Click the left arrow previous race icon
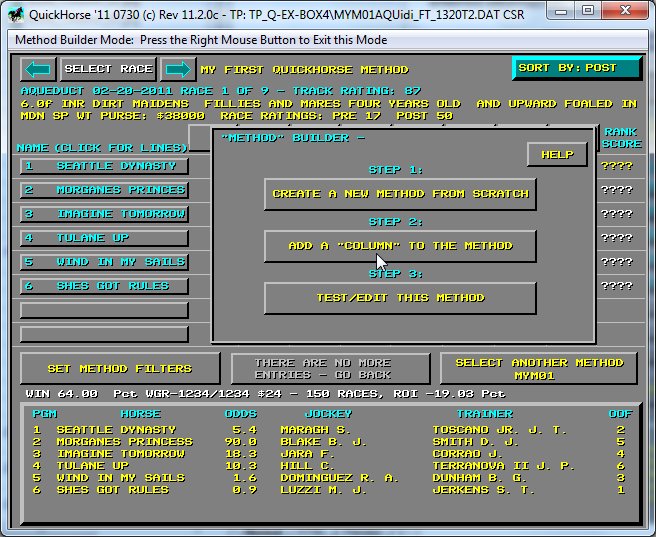The height and width of the screenshot is (537, 656). tap(39, 69)
